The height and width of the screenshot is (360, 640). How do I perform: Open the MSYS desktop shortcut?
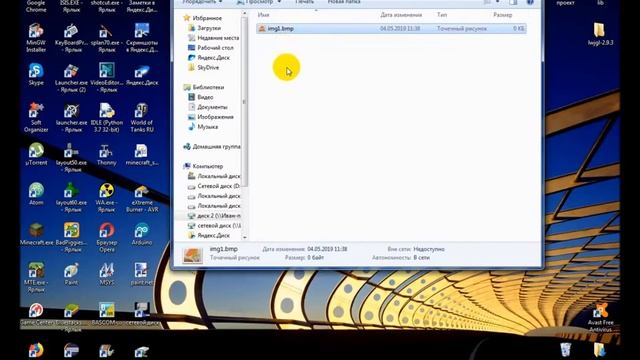107,274
